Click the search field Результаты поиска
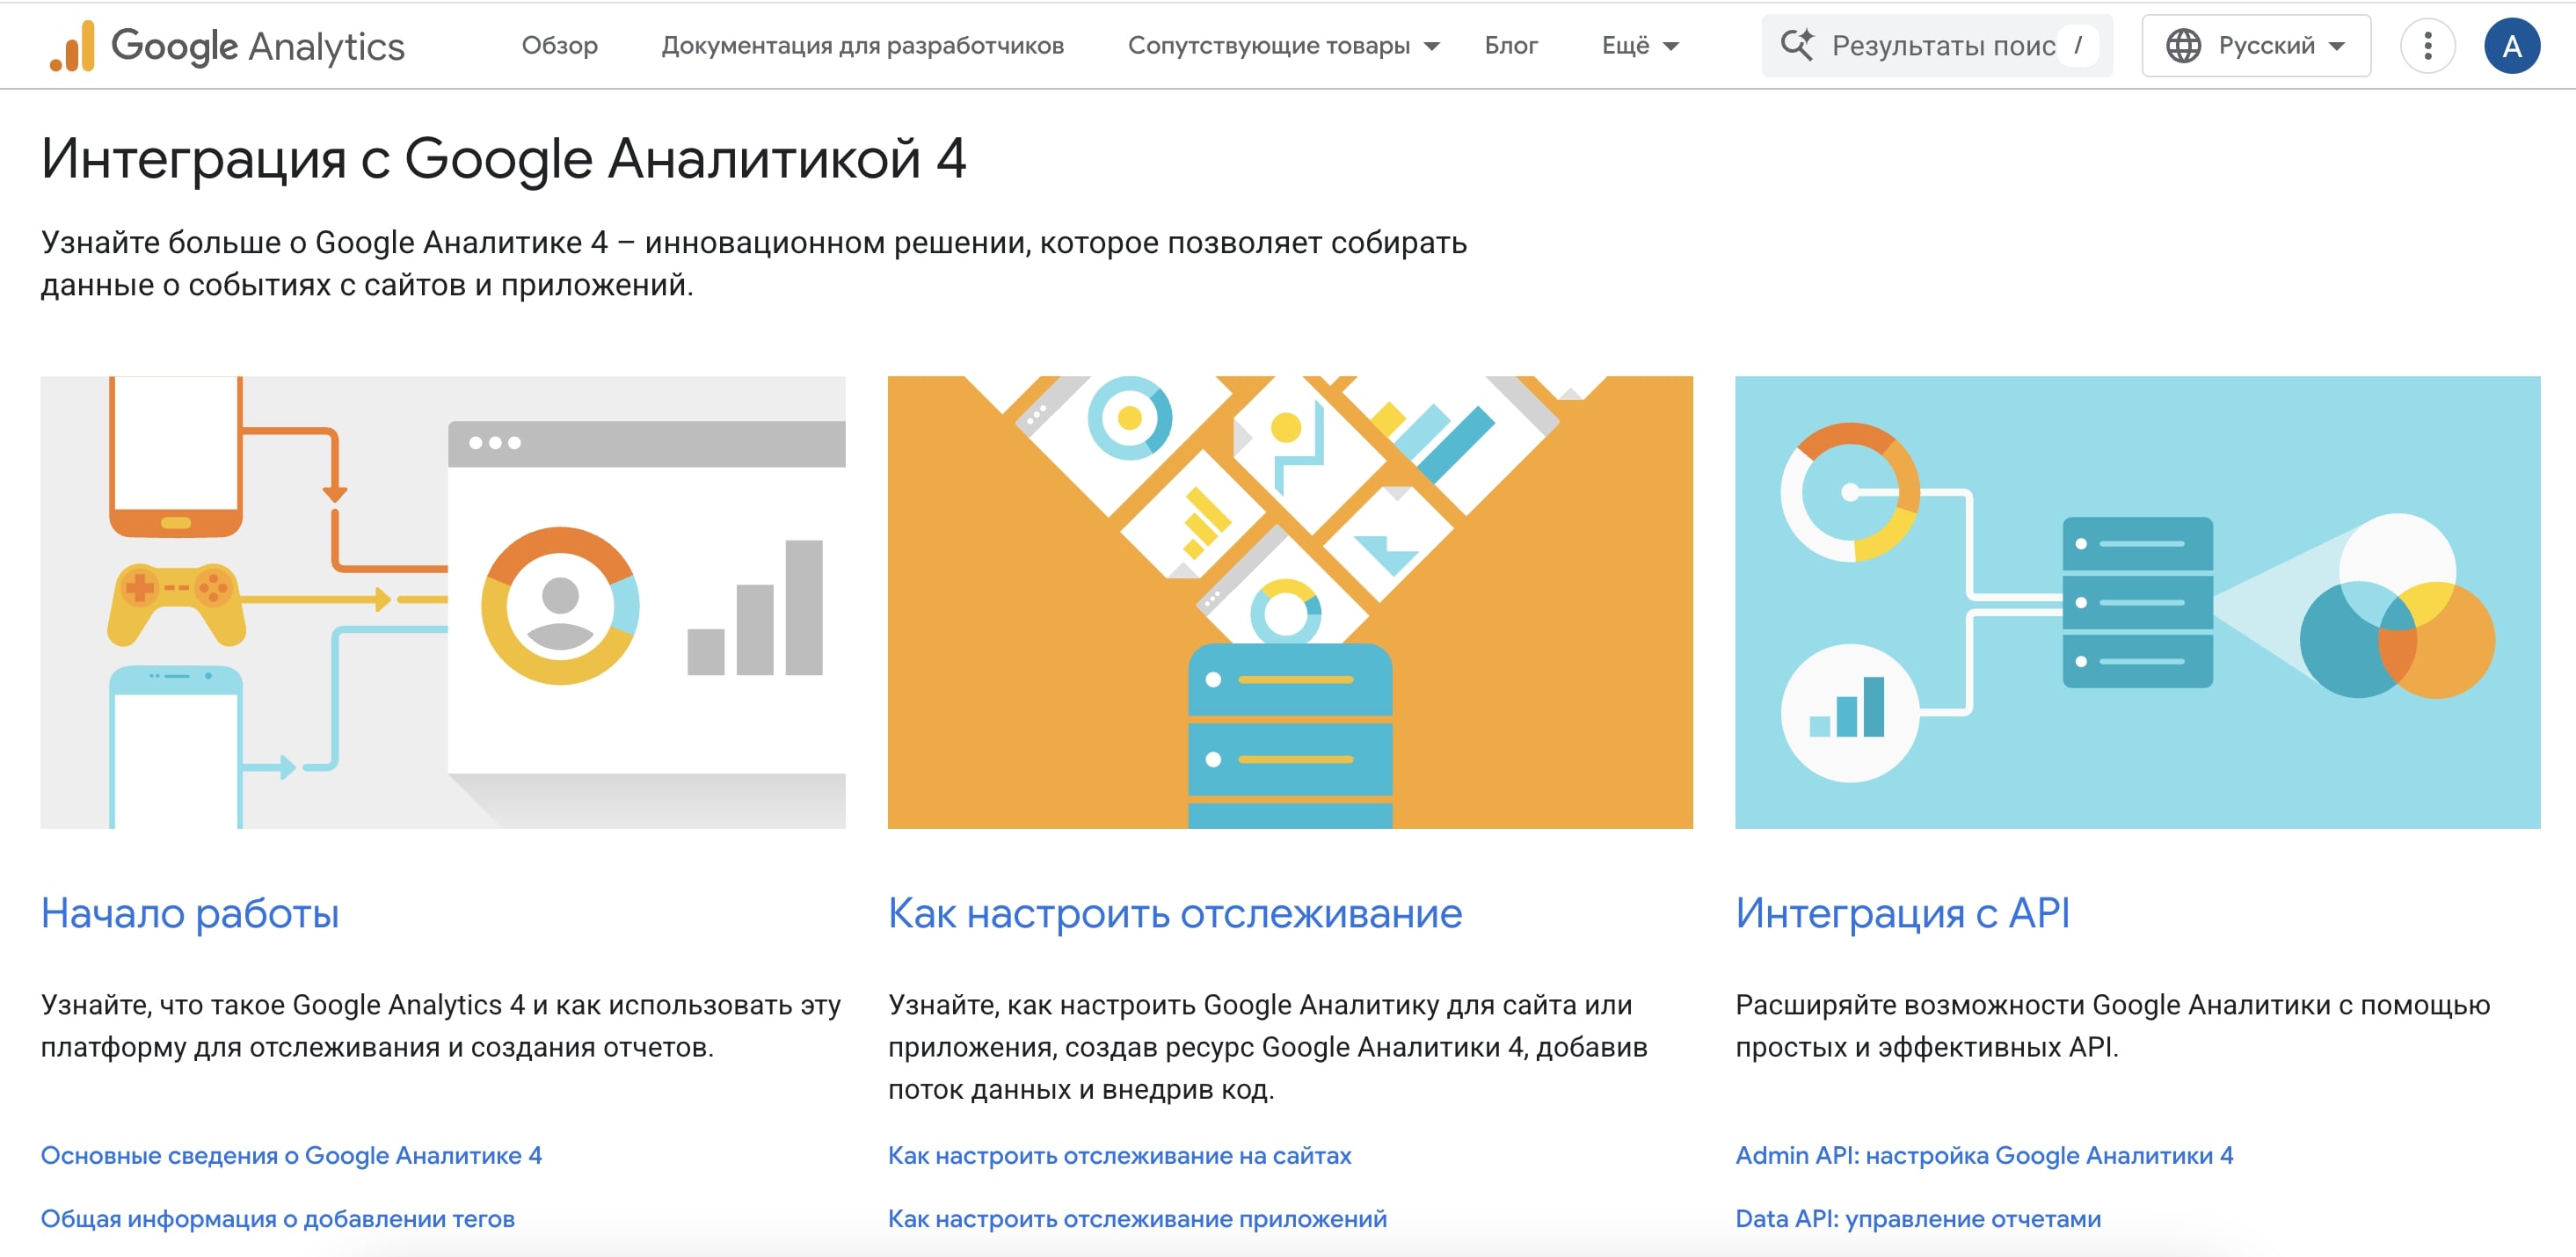The width and height of the screenshot is (2576, 1257). pyautogui.click(x=1937, y=46)
